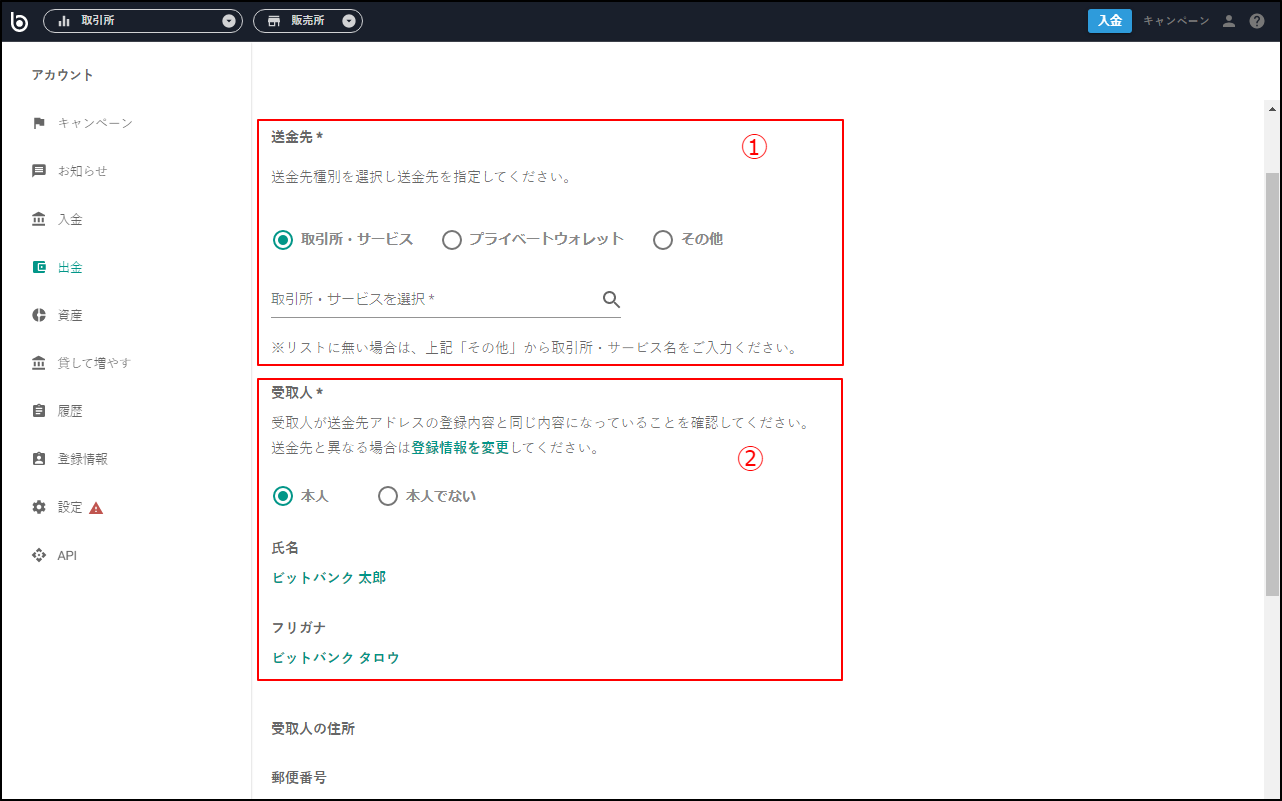1282x801 pixels.
Task: Open 登録情報 in the sidebar
Action: [x=83, y=459]
